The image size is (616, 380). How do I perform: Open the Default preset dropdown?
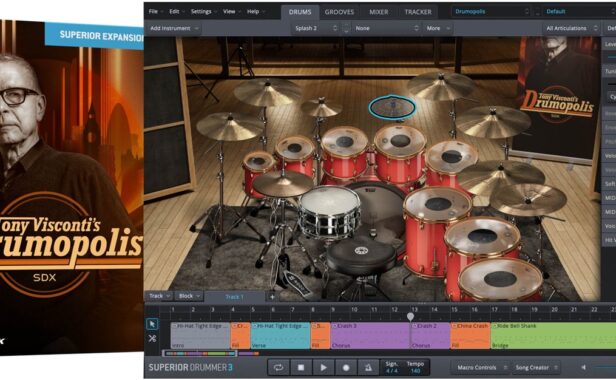(578, 12)
